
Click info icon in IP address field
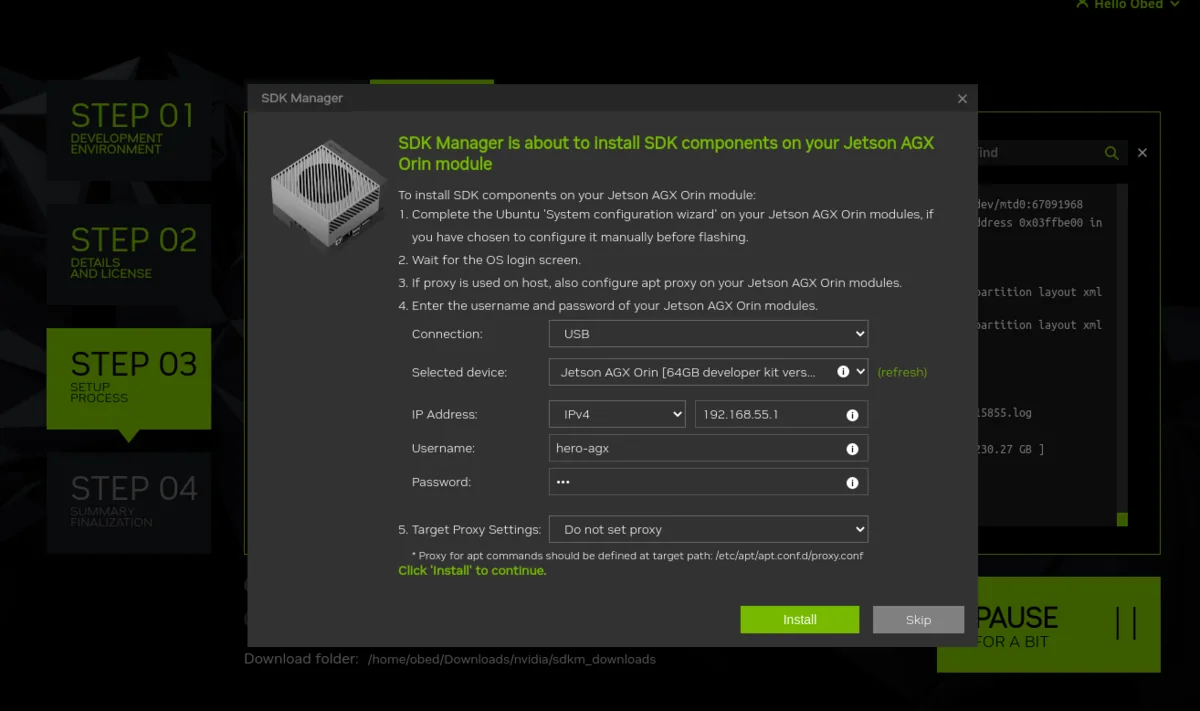point(853,415)
